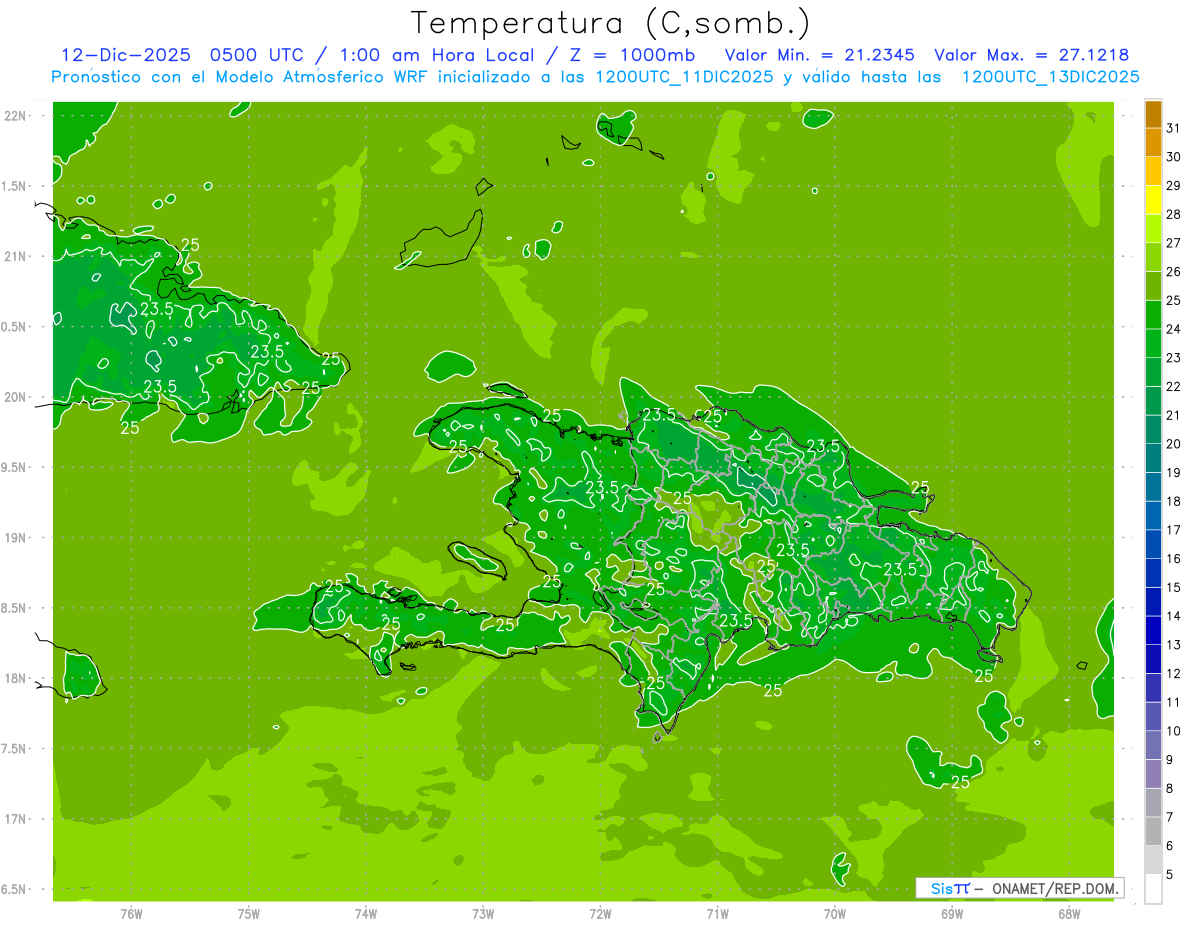This screenshot has height=927, width=1200.
Task: Click the 20N latitude axis label
Action: tap(15, 397)
